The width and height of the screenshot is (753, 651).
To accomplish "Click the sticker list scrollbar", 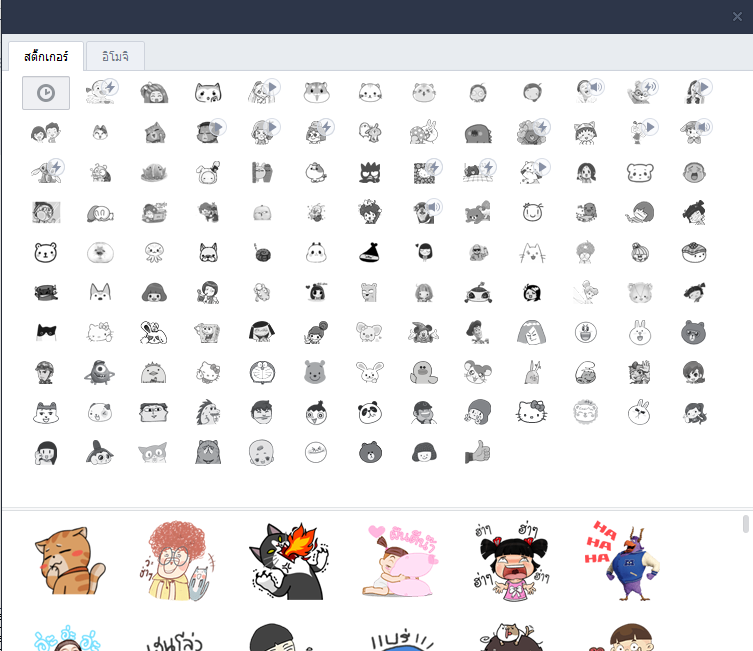I will [x=745, y=524].
